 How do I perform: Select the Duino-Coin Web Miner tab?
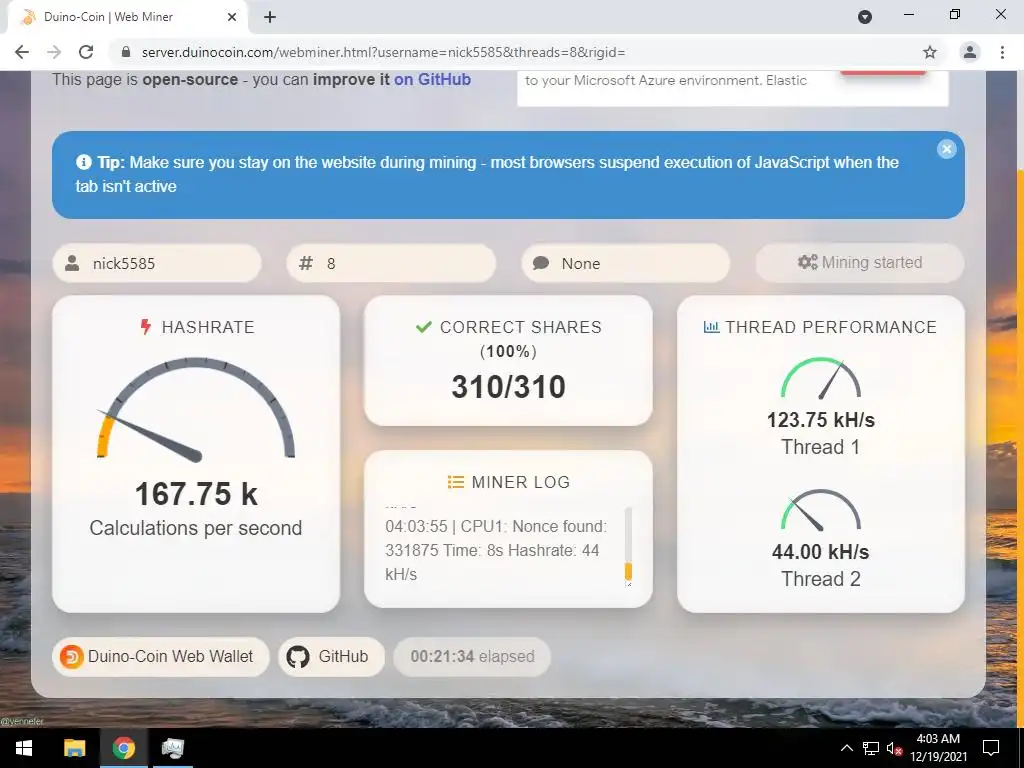point(127,17)
